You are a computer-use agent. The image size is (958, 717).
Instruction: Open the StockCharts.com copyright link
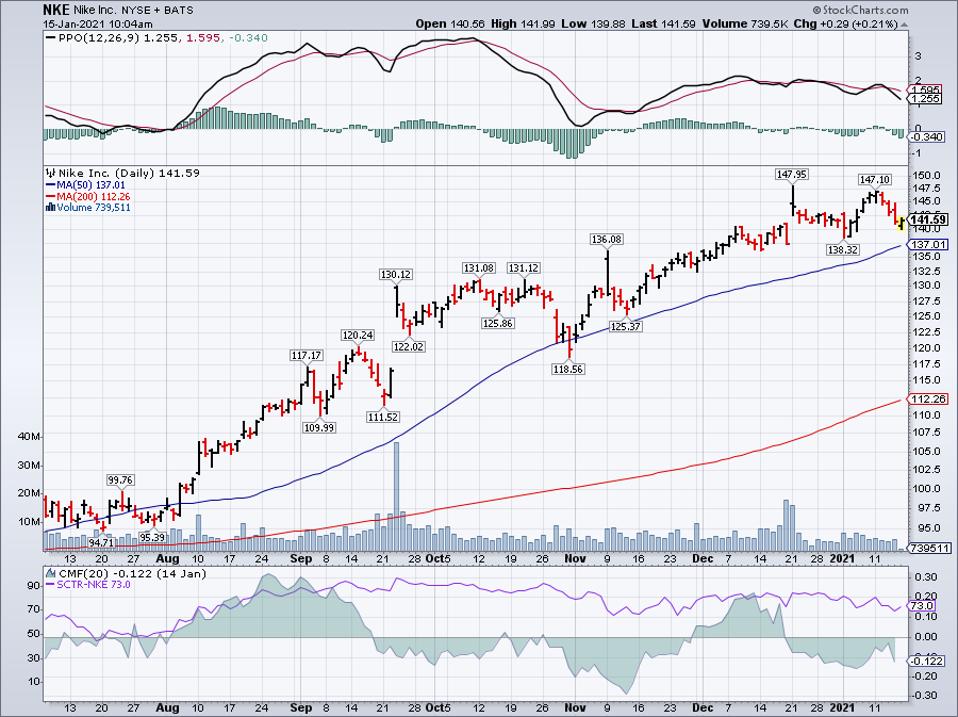point(860,10)
